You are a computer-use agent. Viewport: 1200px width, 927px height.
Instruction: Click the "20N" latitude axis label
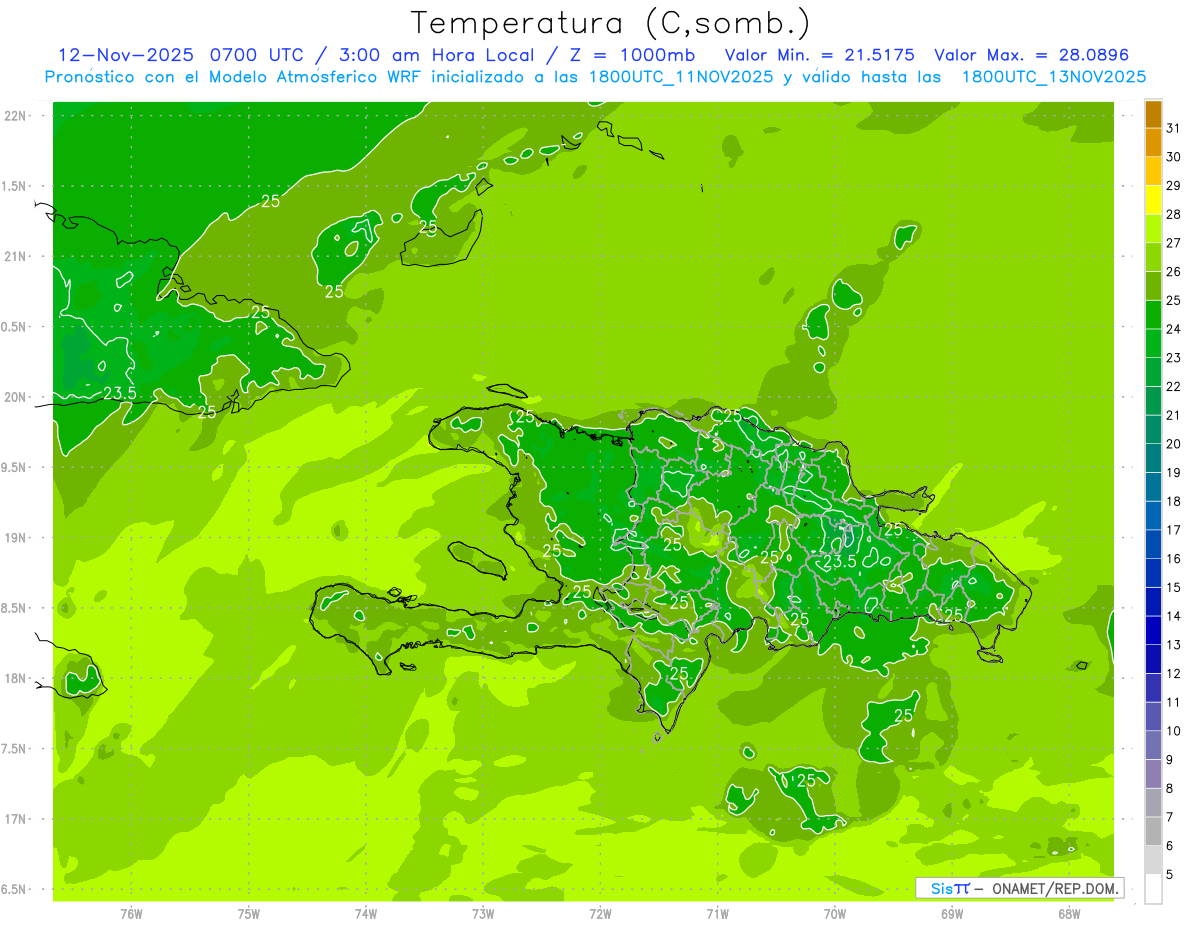[14, 397]
